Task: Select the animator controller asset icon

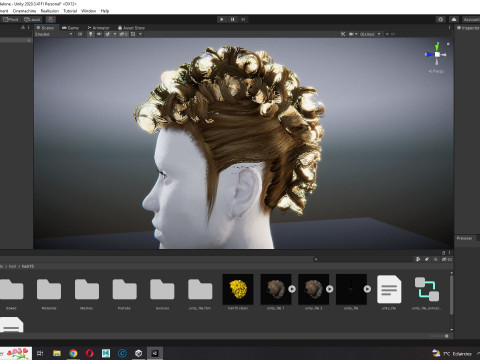Action: click(x=427, y=289)
